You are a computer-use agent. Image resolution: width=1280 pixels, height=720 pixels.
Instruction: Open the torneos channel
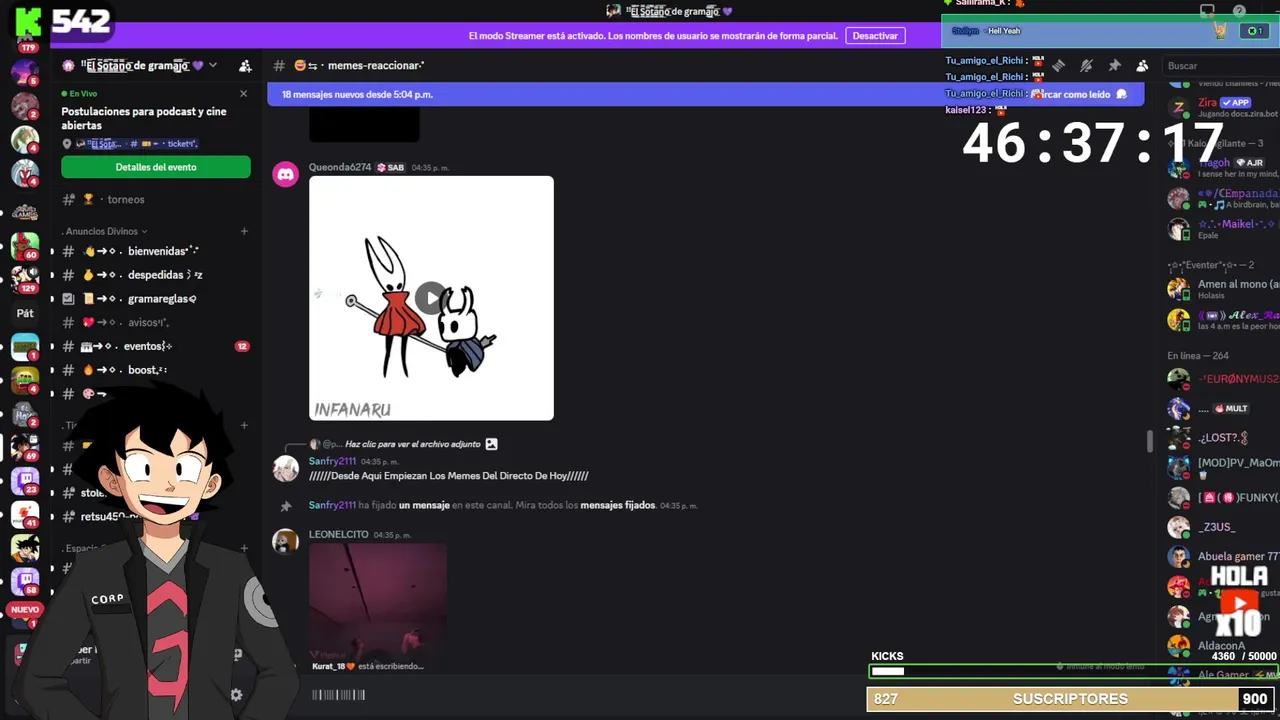click(155, 199)
